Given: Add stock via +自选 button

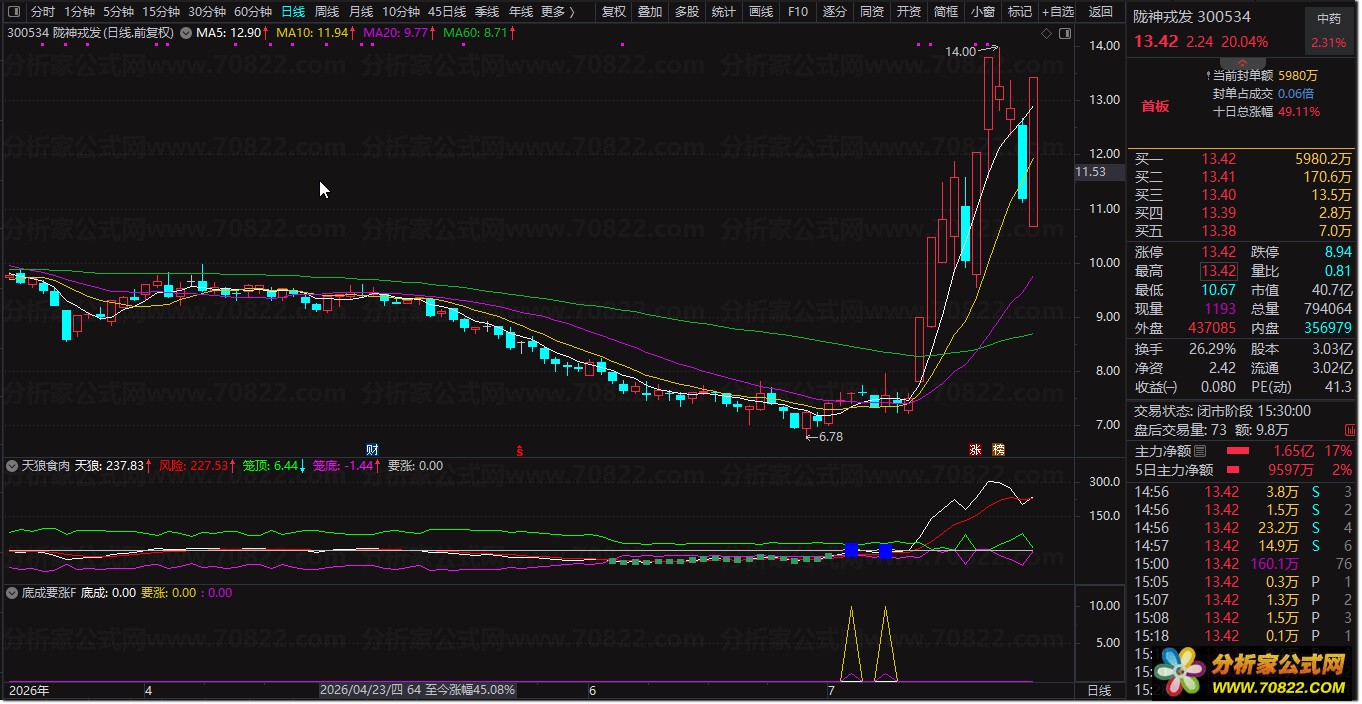Looking at the screenshot, I should [1057, 12].
